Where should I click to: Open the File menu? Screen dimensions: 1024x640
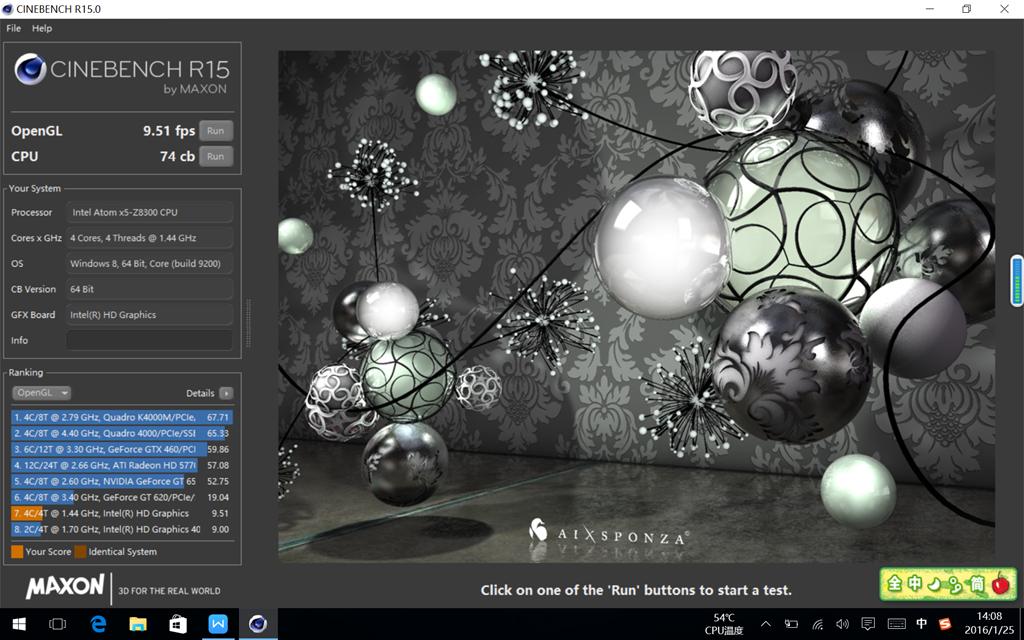(x=14, y=28)
